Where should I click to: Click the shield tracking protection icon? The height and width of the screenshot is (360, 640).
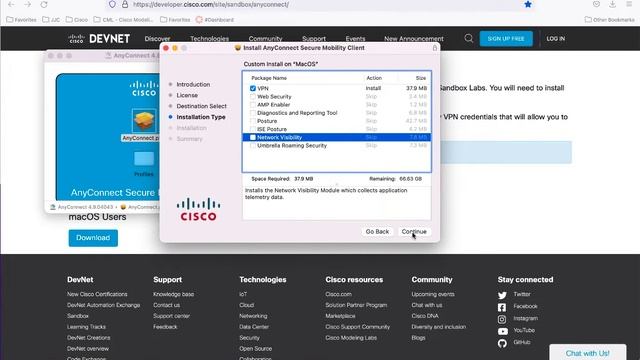point(112,4)
